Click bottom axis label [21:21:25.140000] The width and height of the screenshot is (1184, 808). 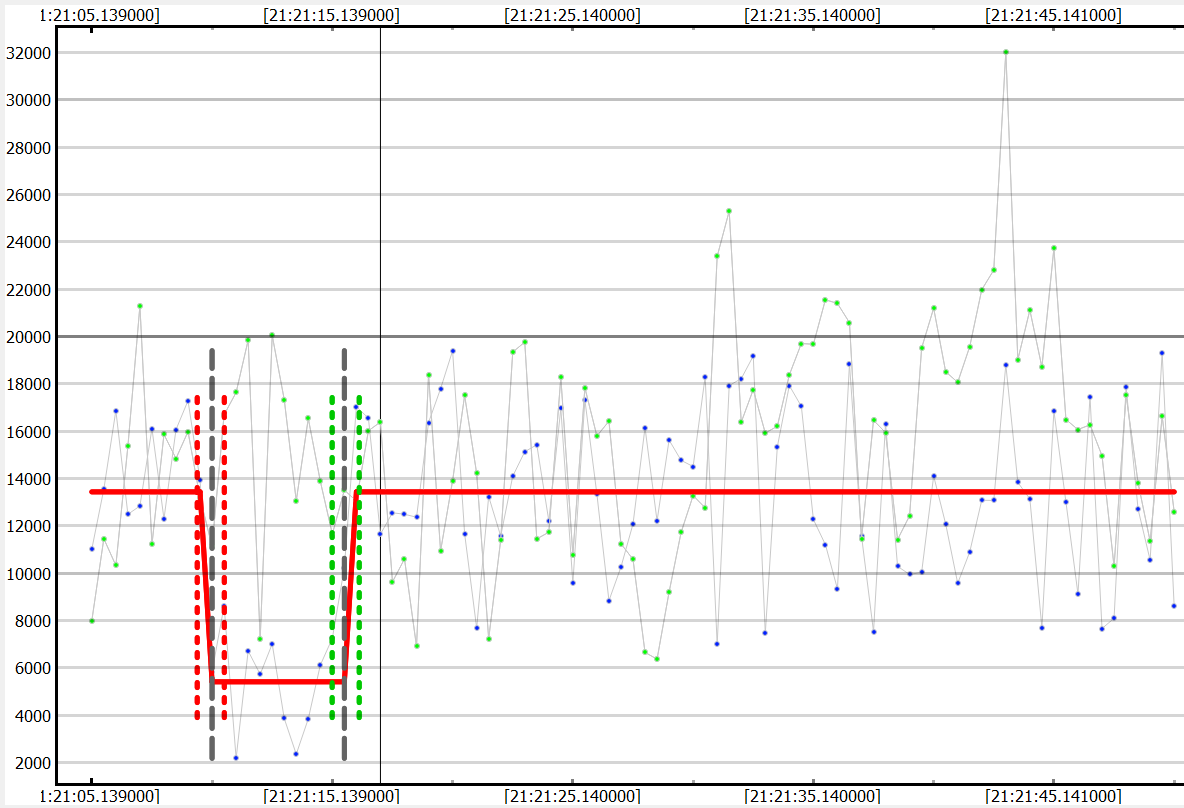572,796
